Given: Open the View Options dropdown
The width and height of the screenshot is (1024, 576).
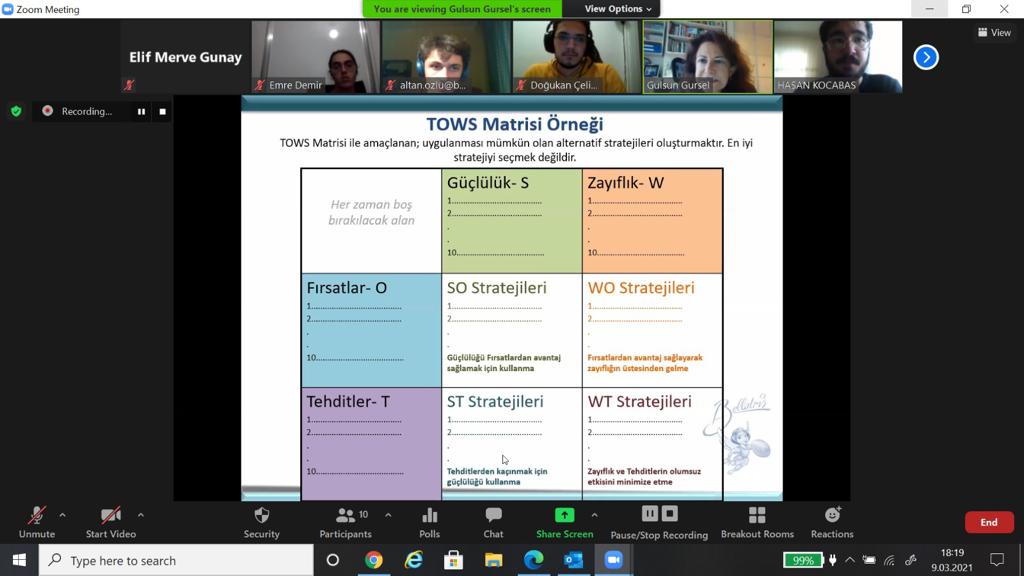Looking at the screenshot, I should pyautogui.click(x=617, y=9).
